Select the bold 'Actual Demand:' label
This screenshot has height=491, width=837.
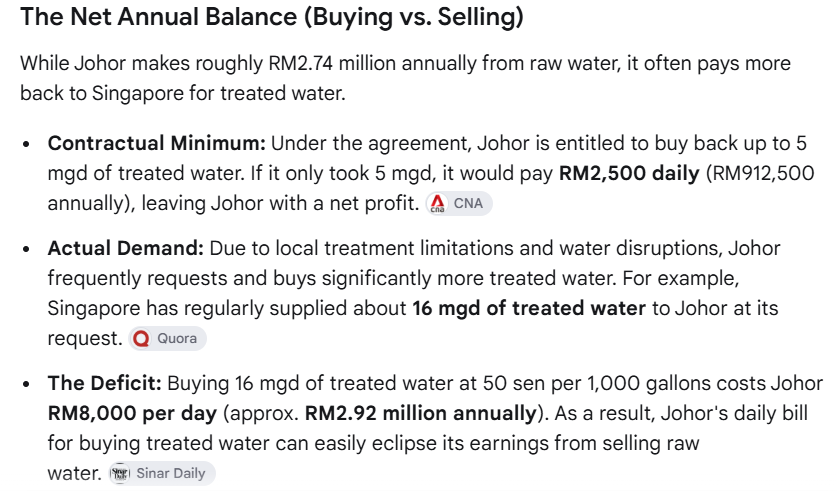pyautogui.click(x=125, y=248)
